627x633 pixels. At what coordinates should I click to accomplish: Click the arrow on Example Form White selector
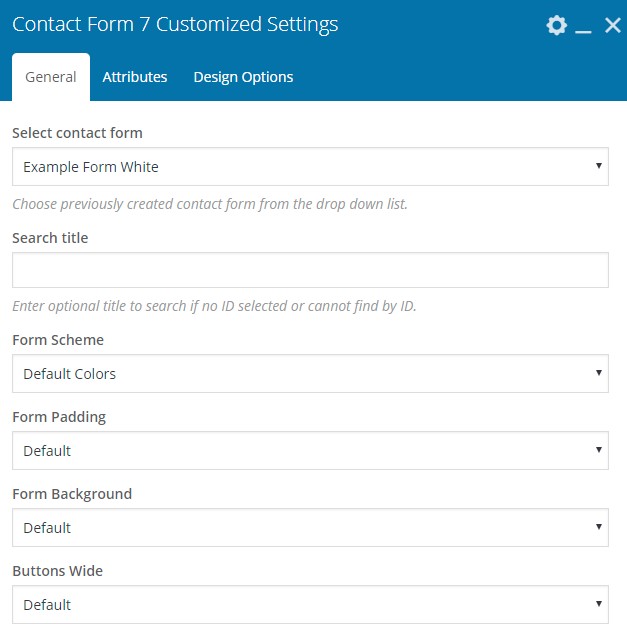coord(599,166)
